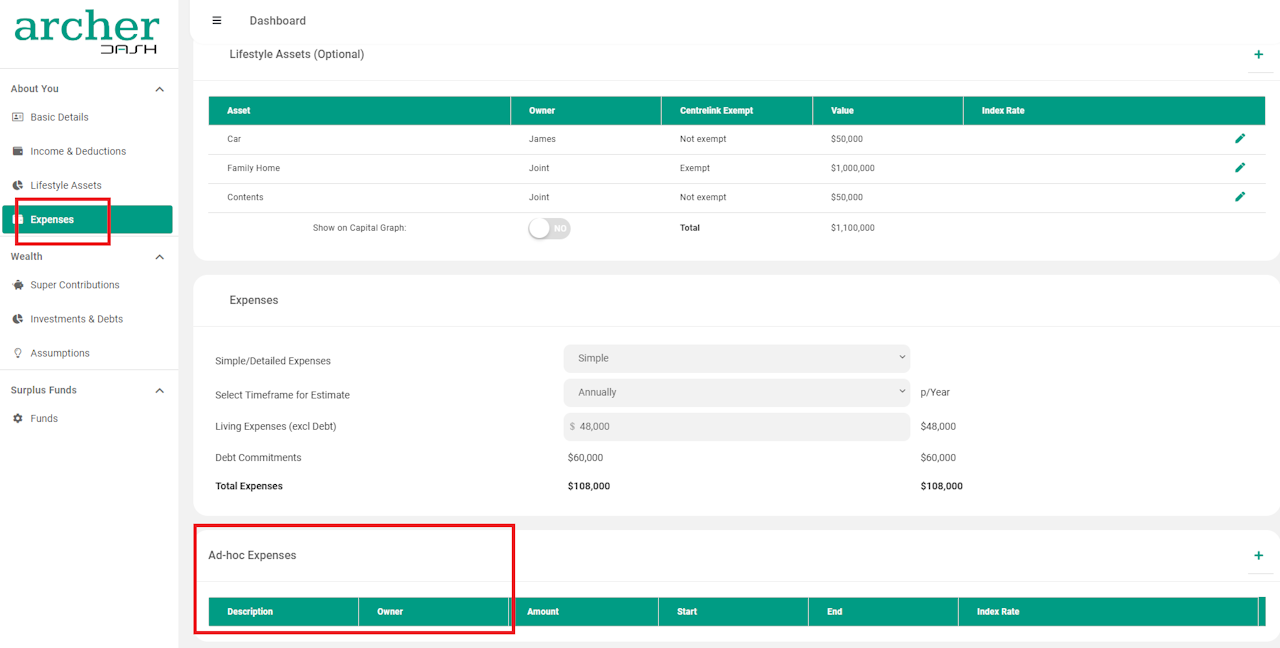Add a new ad-hoc expense with plus icon
This screenshot has height=648, width=1280.
pyautogui.click(x=1258, y=556)
